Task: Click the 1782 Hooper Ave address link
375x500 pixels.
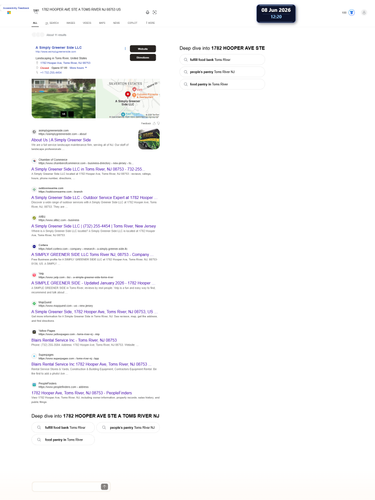Action: click(x=65, y=63)
